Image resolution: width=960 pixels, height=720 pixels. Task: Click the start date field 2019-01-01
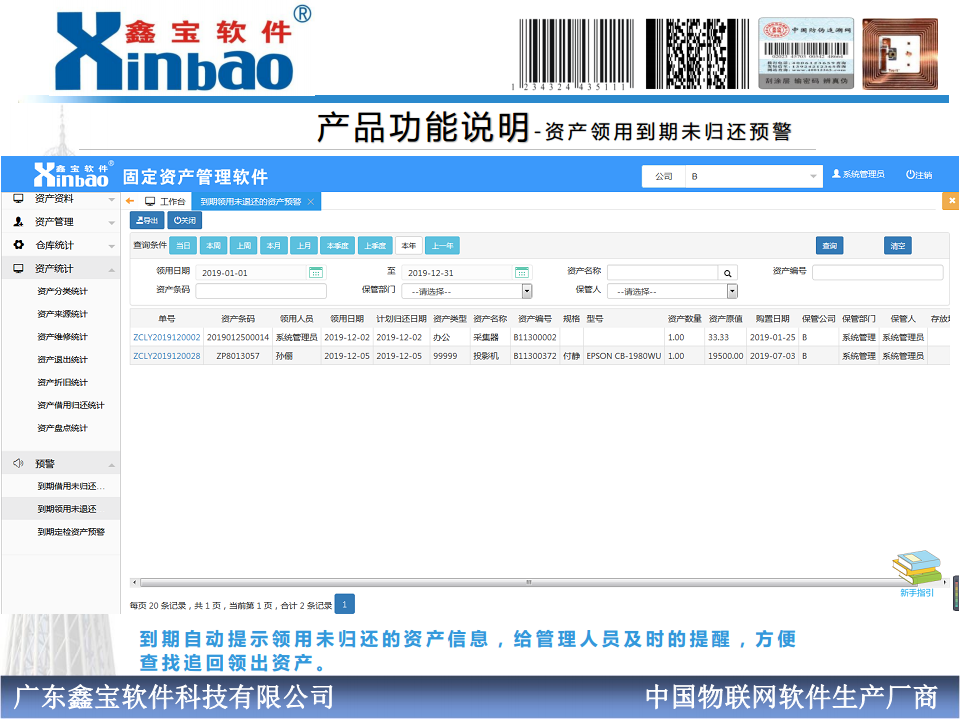tap(251, 272)
